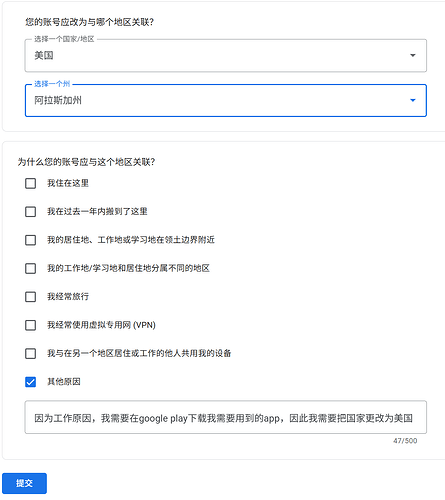Check the 我经常旅行 checkbox
Screen dimensions: 445x500
coord(31,297)
